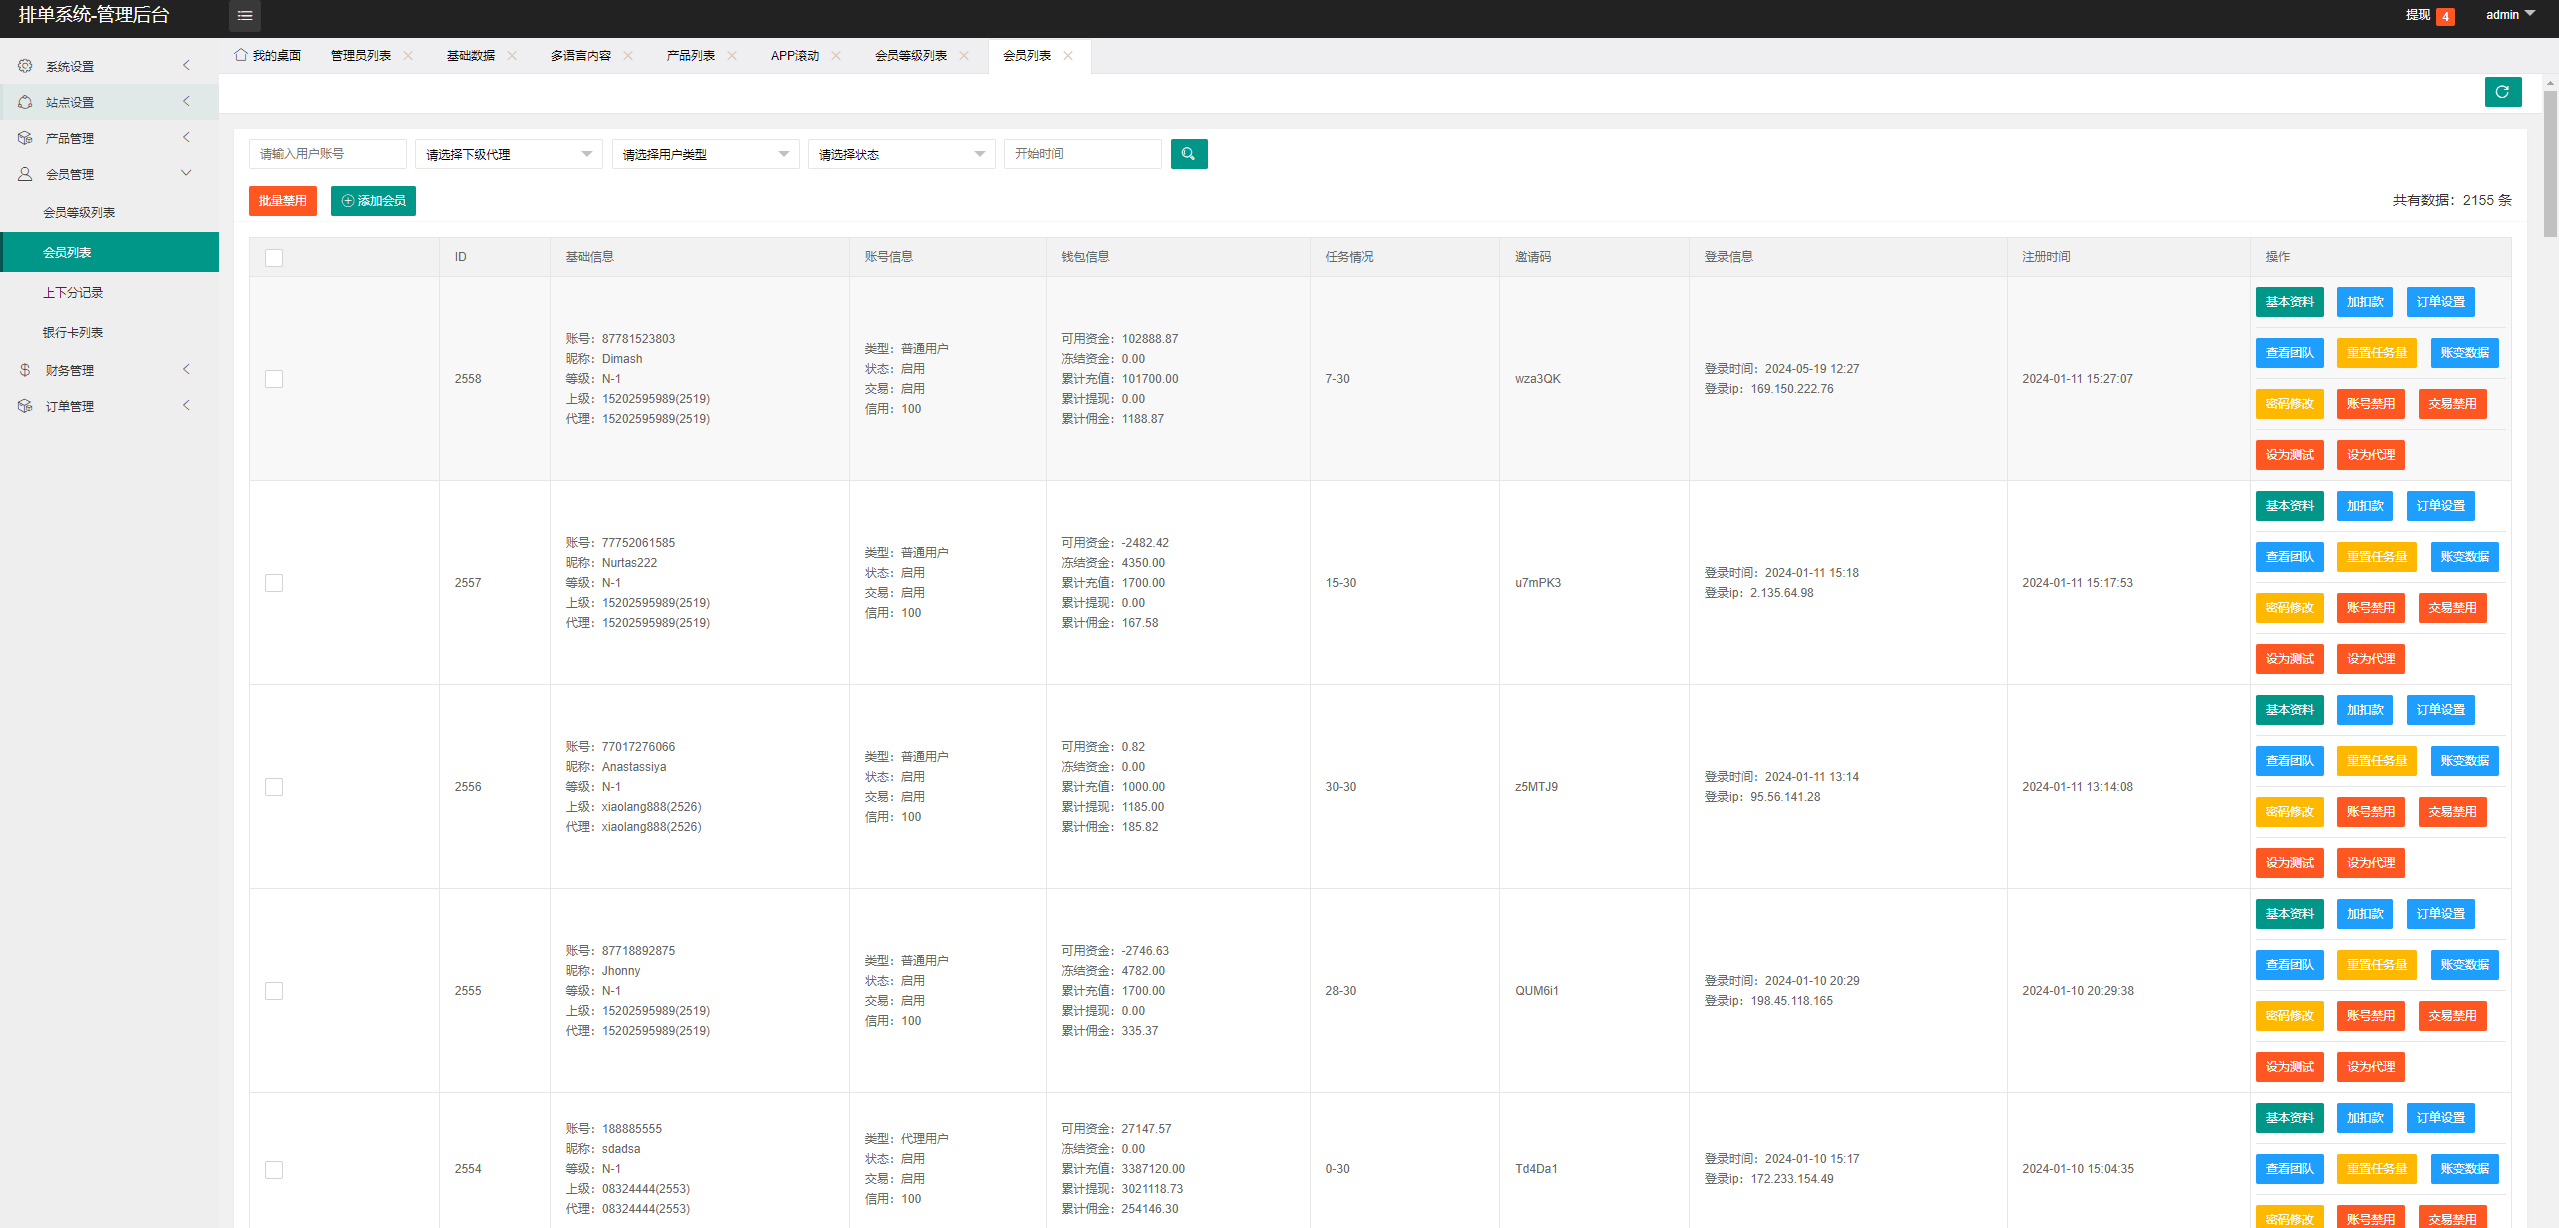Check the row checkbox for ID 2555
This screenshot has height=1228, width=2559.
[274, 991]
